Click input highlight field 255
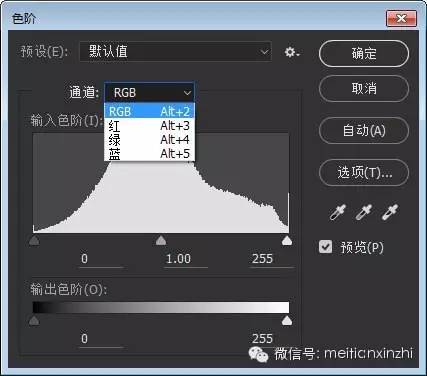 pos(271,259)
